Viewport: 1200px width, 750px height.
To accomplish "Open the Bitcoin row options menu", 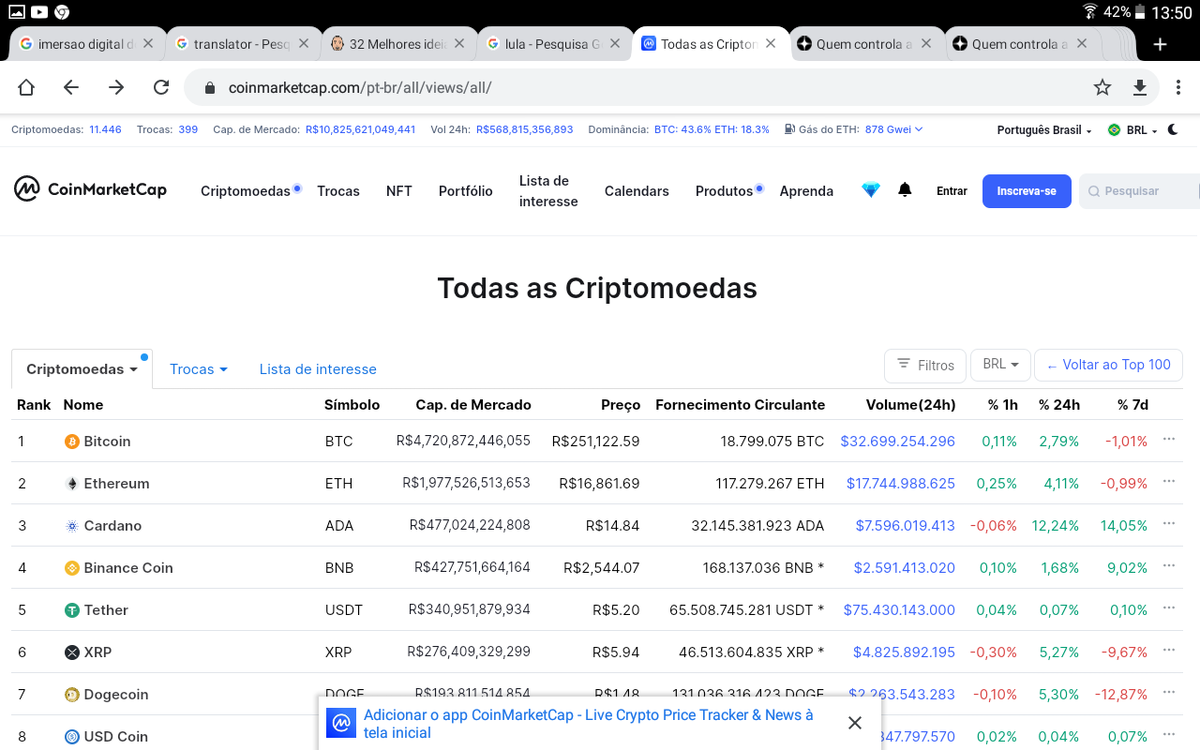I will (x=1169, y=440).
